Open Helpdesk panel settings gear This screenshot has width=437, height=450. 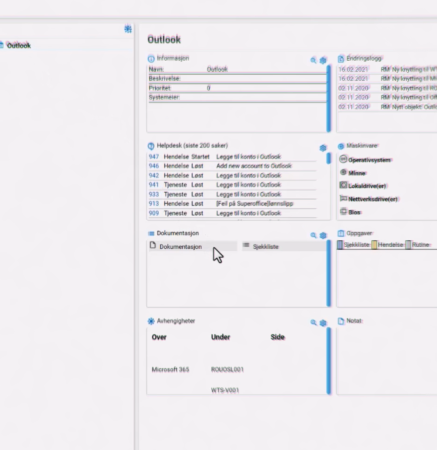[323, 148]
